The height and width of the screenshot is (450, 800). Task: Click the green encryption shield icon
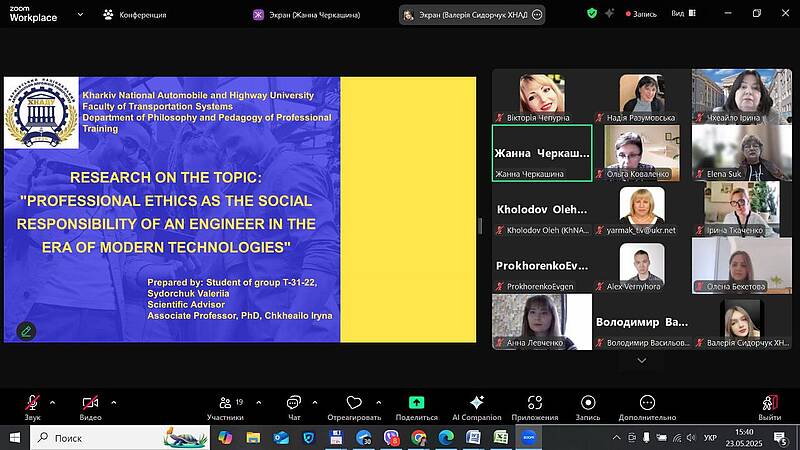point(592,14)
